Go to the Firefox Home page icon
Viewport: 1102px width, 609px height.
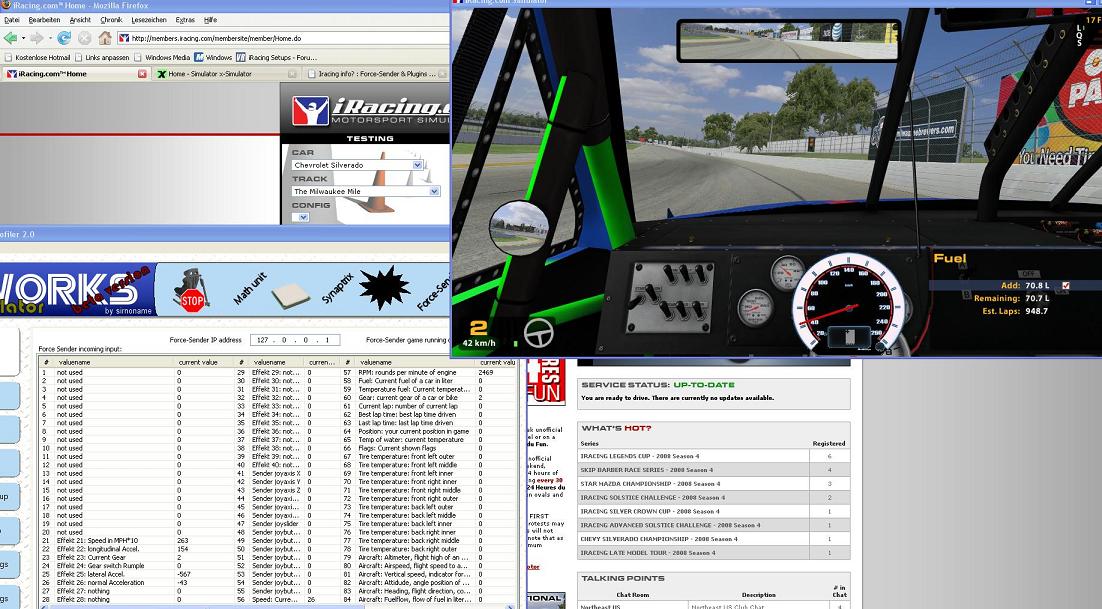point(105,38)
